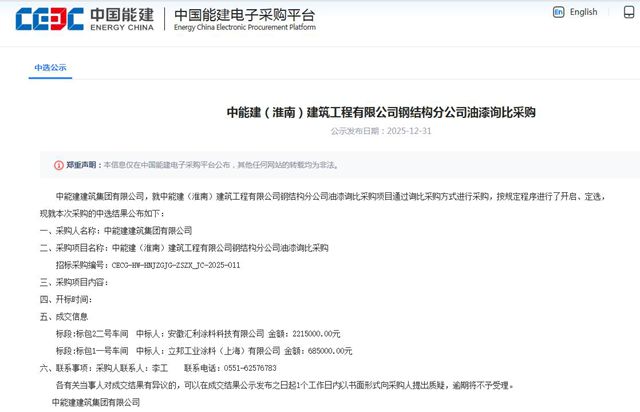Click the 三、采购项目内容 line
The image size is (640, 412).
coord(74,282)
